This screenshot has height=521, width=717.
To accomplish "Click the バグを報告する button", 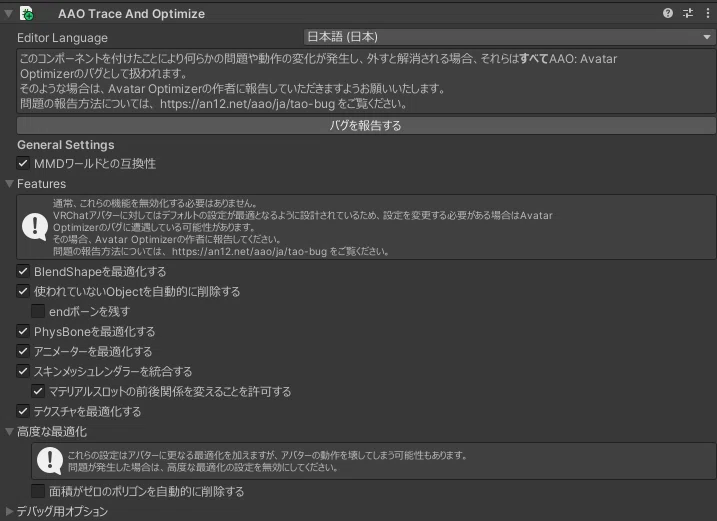I will (366, 125).
